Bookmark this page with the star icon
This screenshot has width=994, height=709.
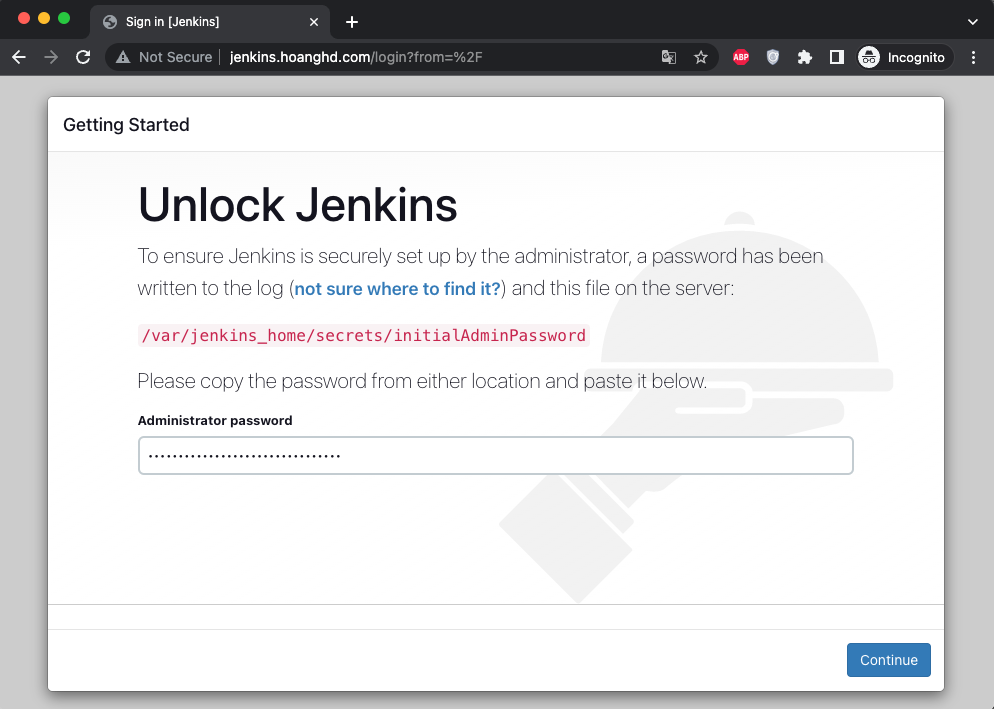click(x=700, y=57)
